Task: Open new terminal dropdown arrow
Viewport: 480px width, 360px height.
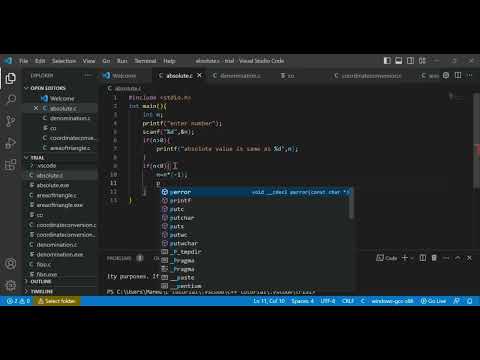Action: (412, 258)
